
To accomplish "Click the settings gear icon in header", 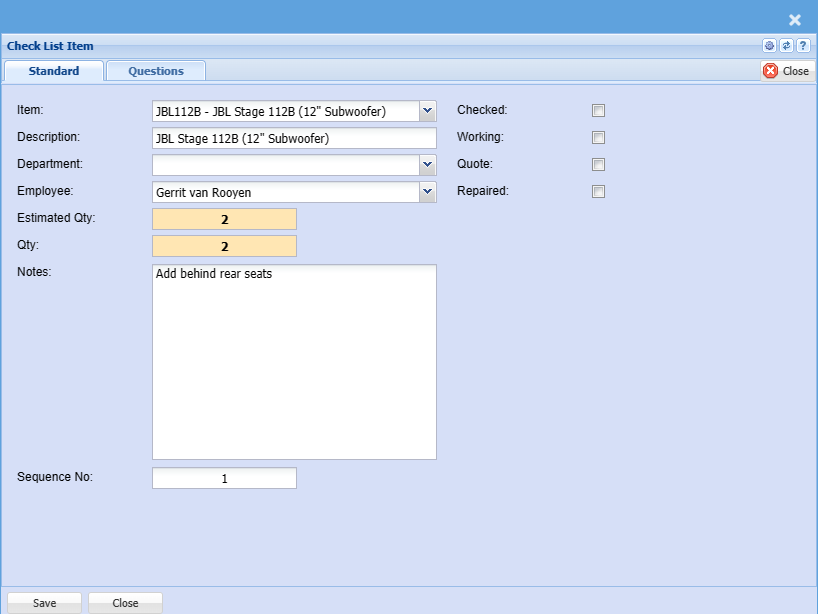I will pyautogui.click(x=769, y=46).
